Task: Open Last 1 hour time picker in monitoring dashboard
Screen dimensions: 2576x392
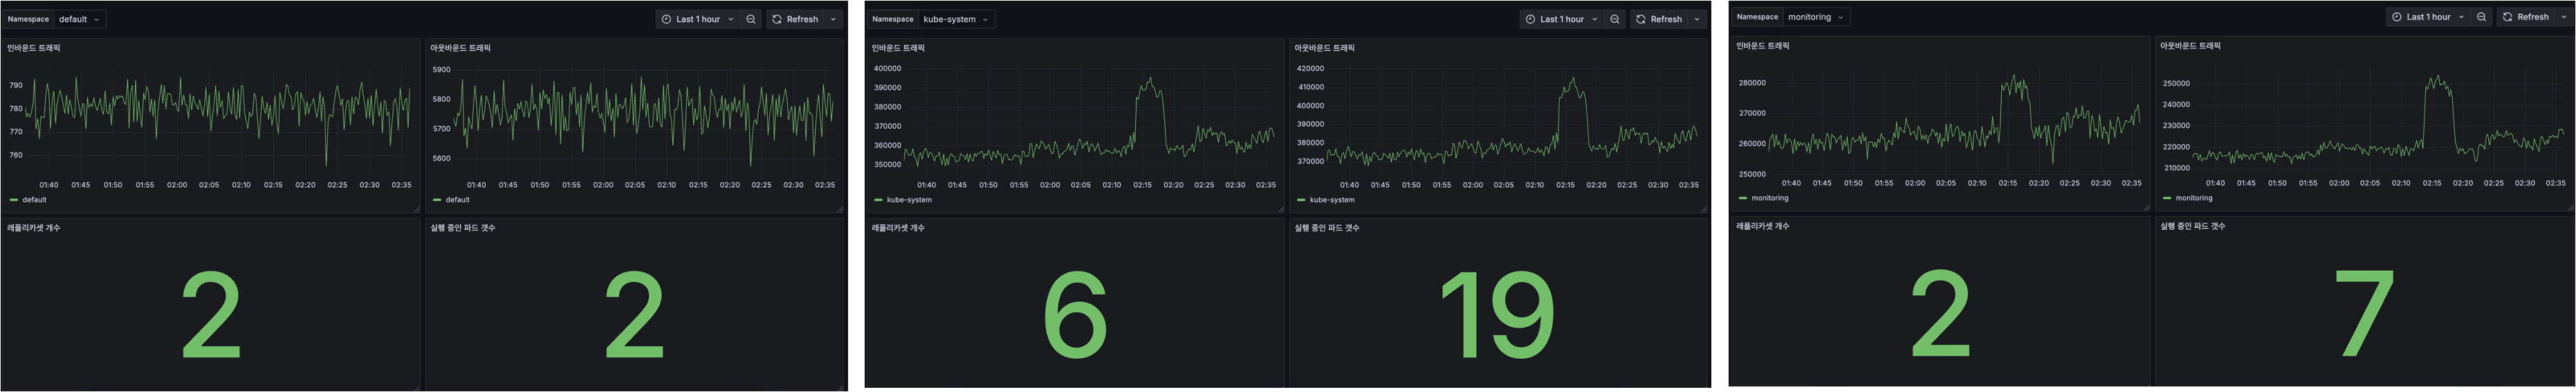Action: [2428, 17]
